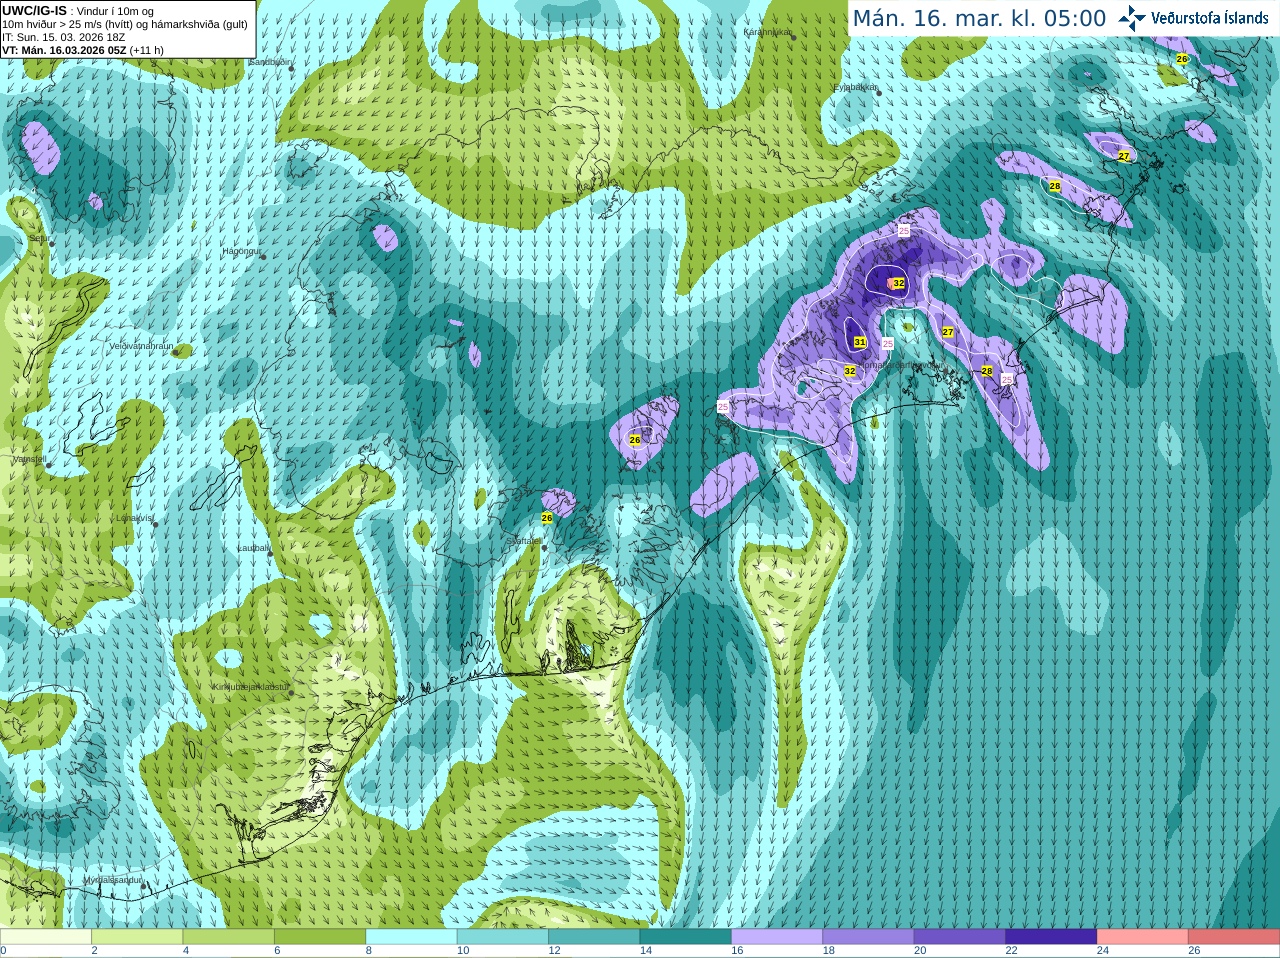Pick the 6–8 m/s olive green legend swatch
Viewport: 1280px width, 958px height.
320,937
